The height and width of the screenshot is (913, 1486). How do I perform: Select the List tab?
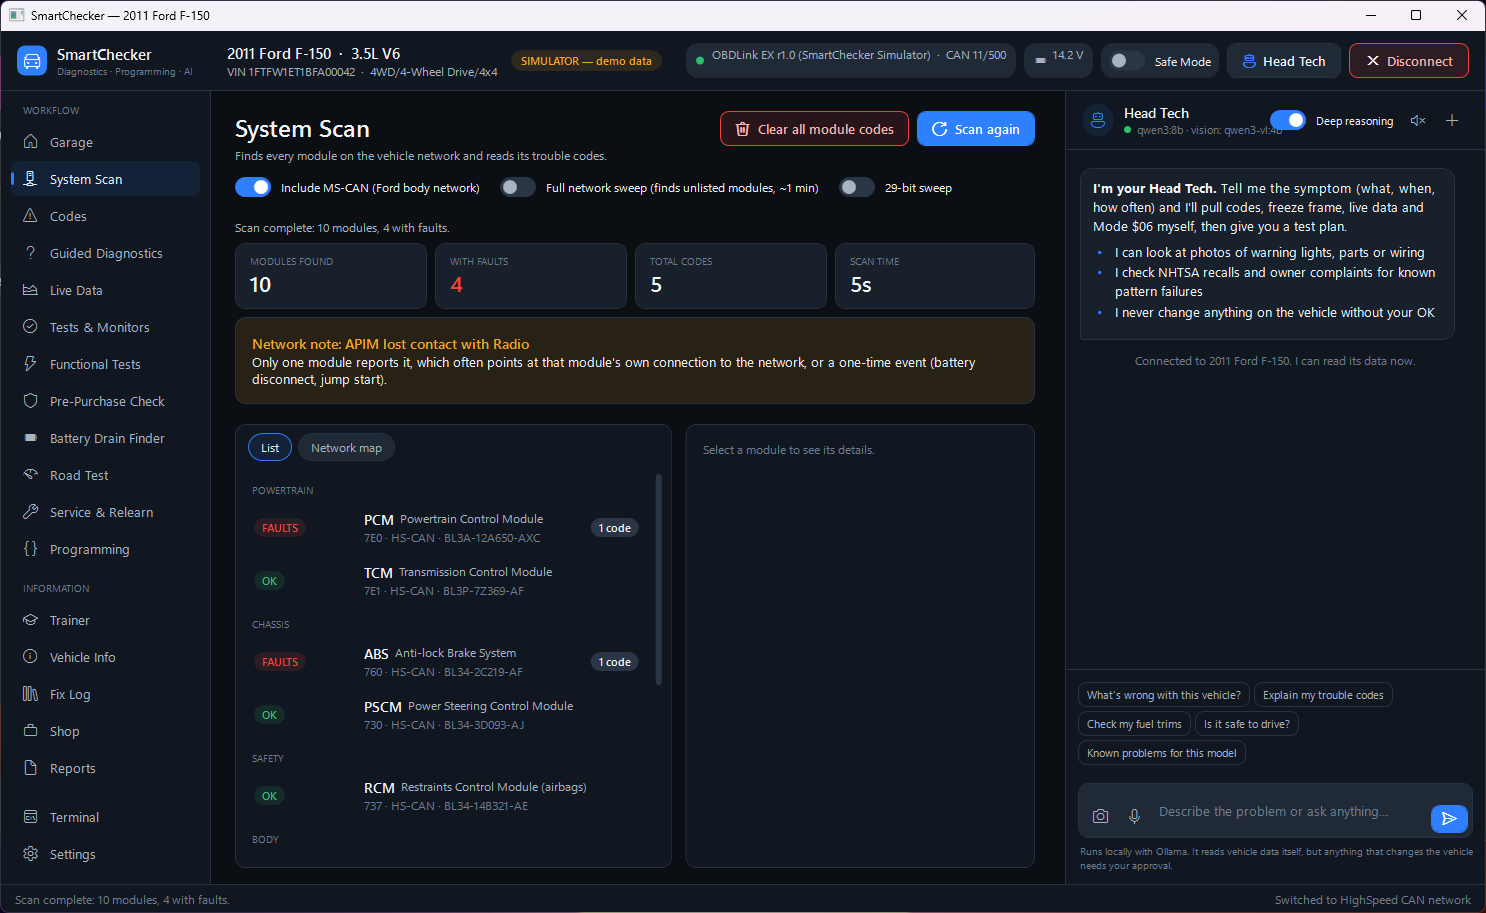270,448
